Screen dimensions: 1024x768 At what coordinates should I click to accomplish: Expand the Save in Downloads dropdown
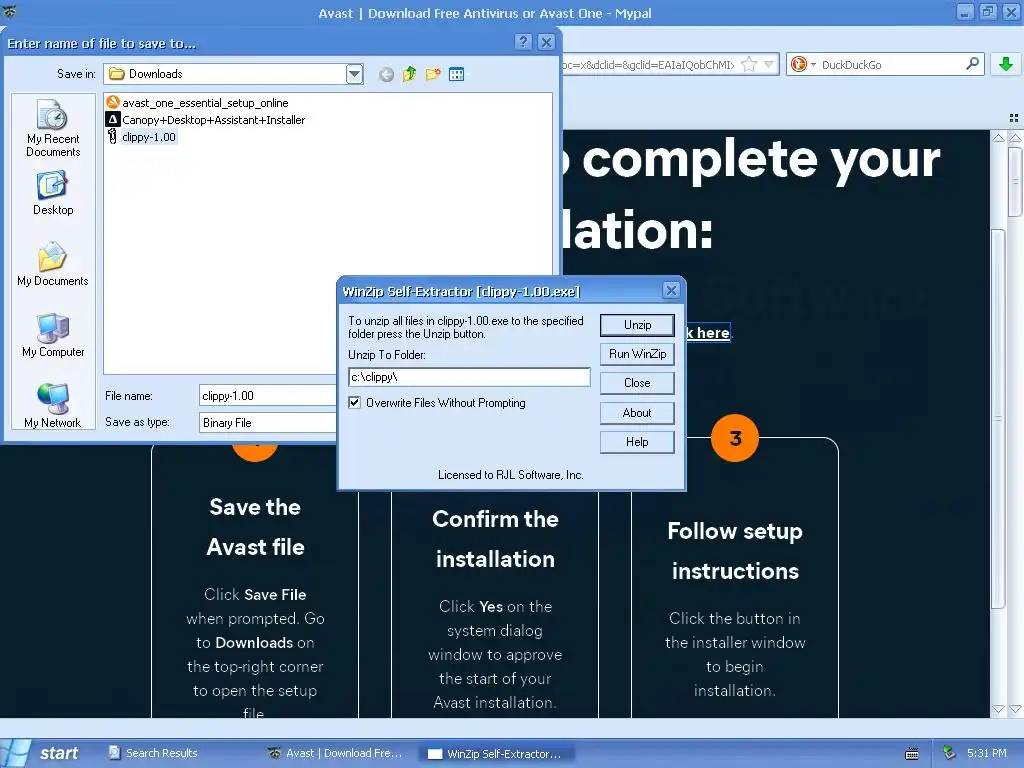pos(355,74)
